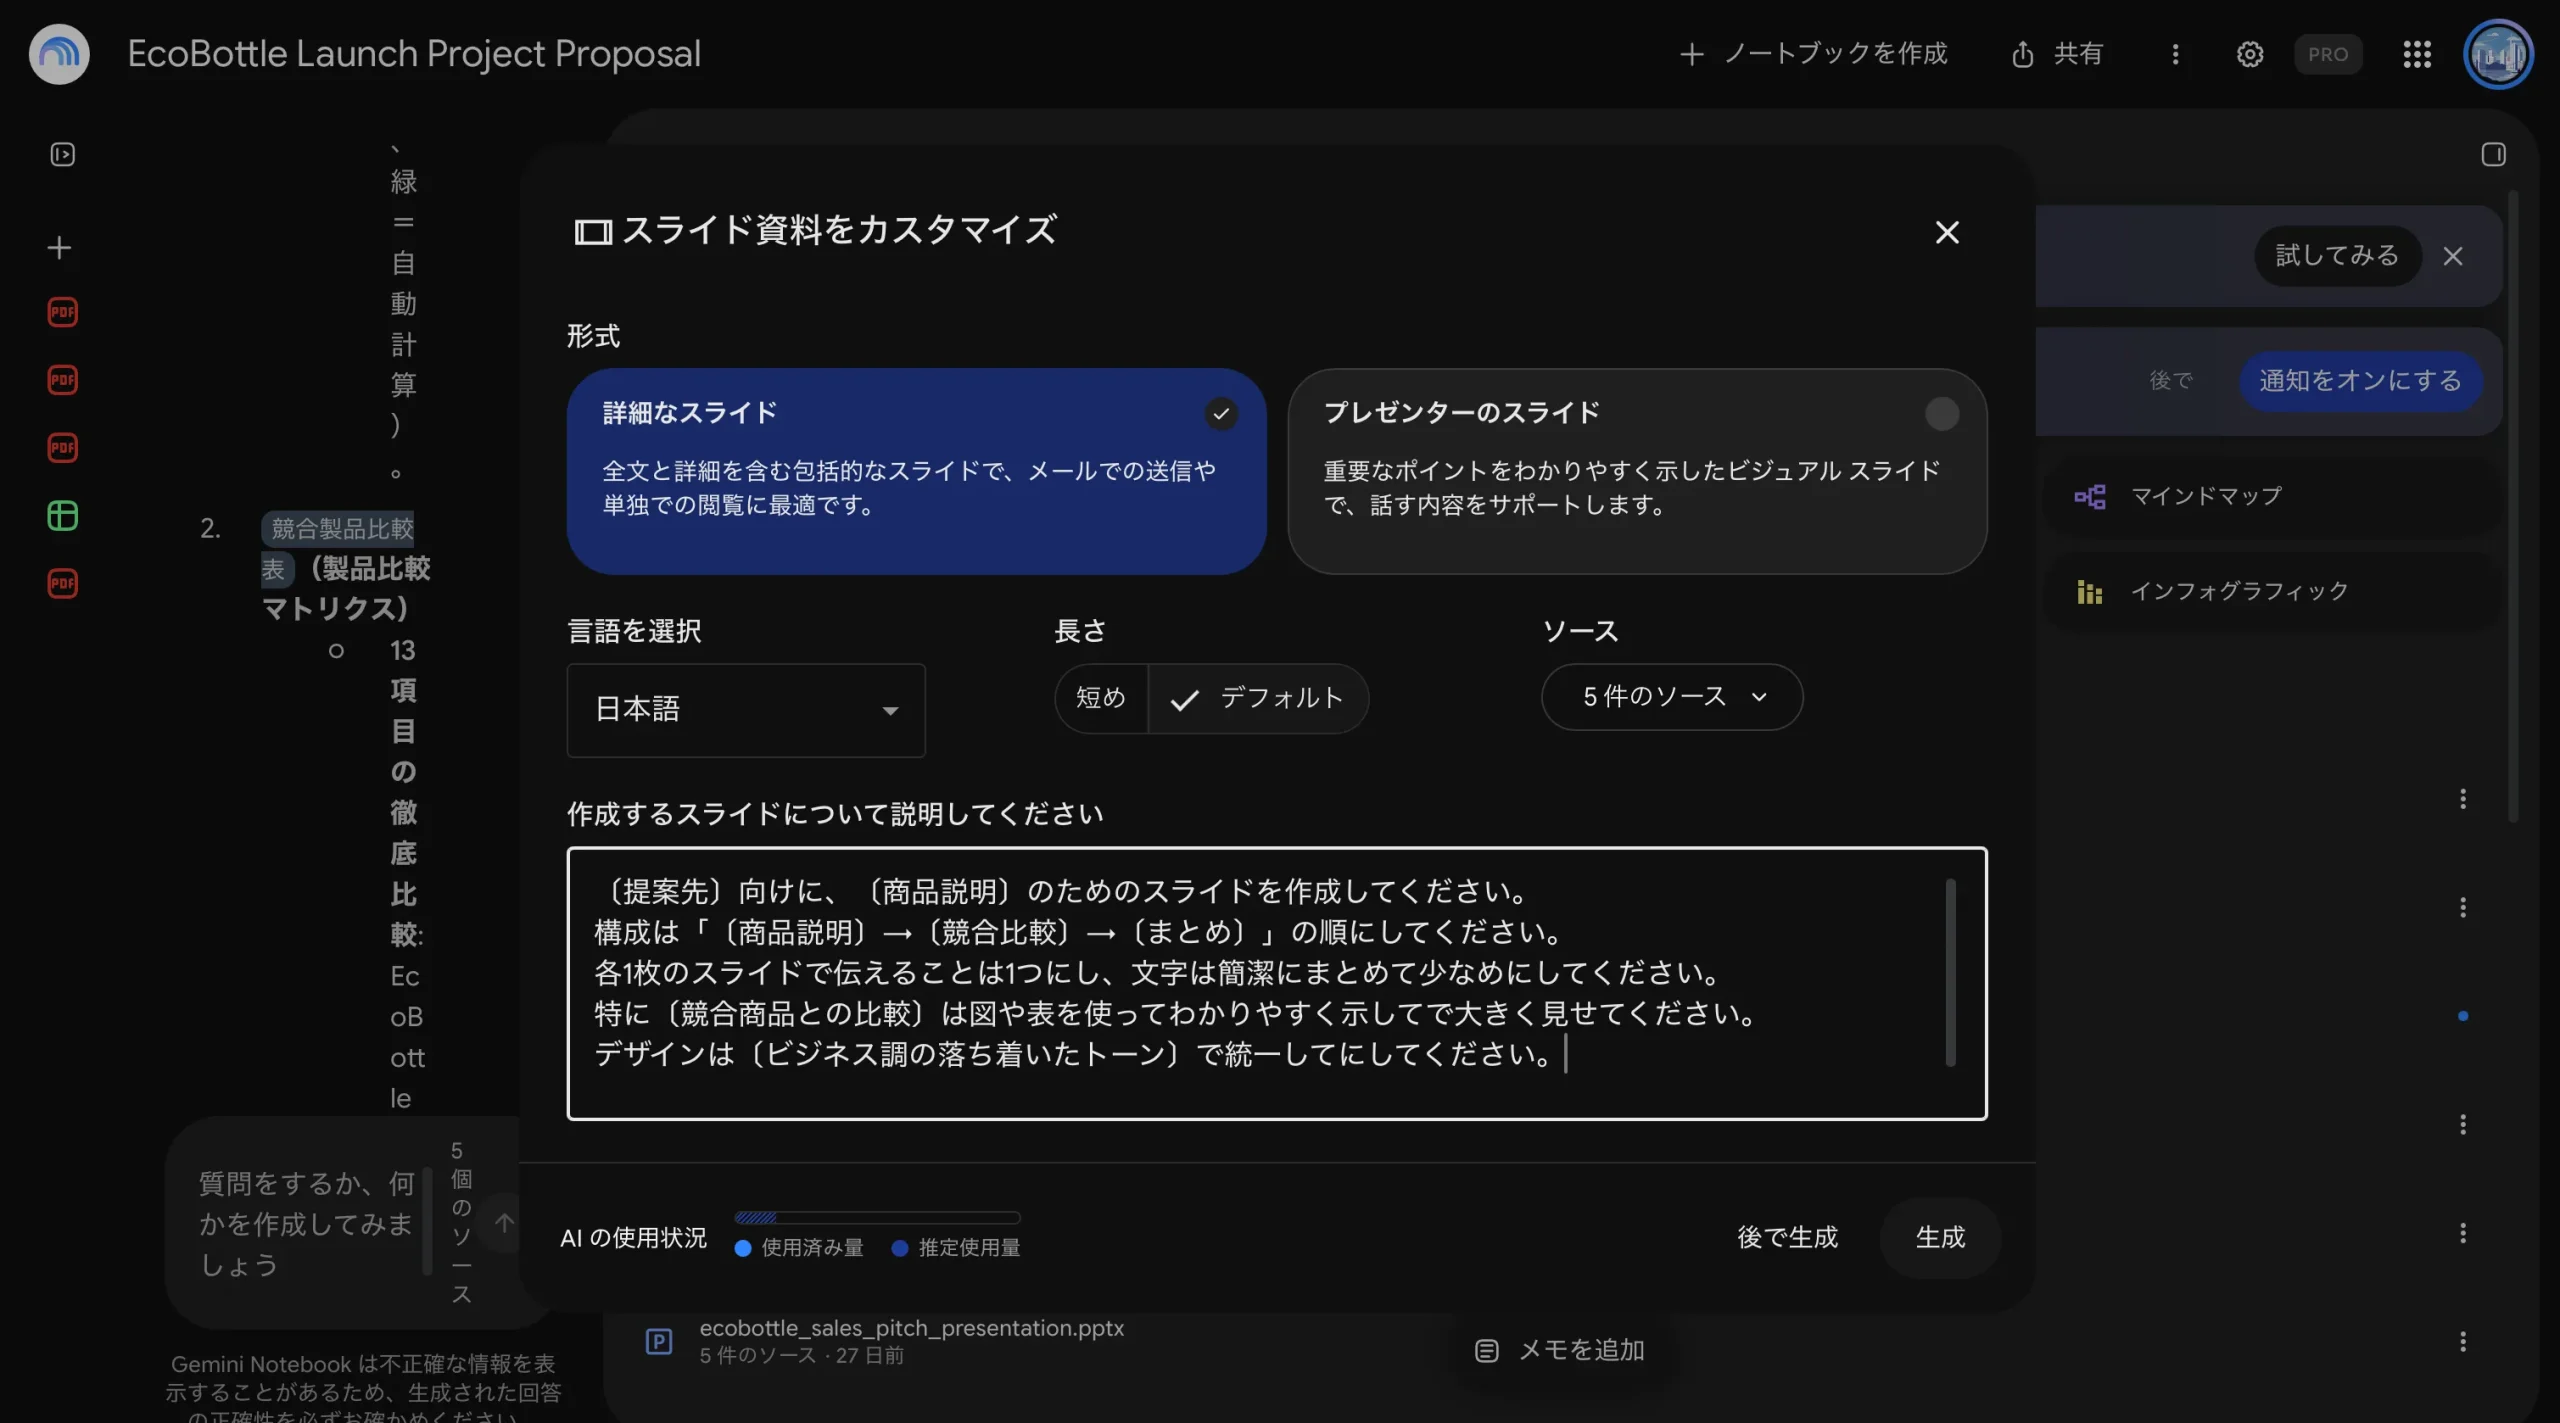The width and height of the screenshot is (2560, 1423).
Task: Click the text area scrollbar
Action: tap(1950, 973)
